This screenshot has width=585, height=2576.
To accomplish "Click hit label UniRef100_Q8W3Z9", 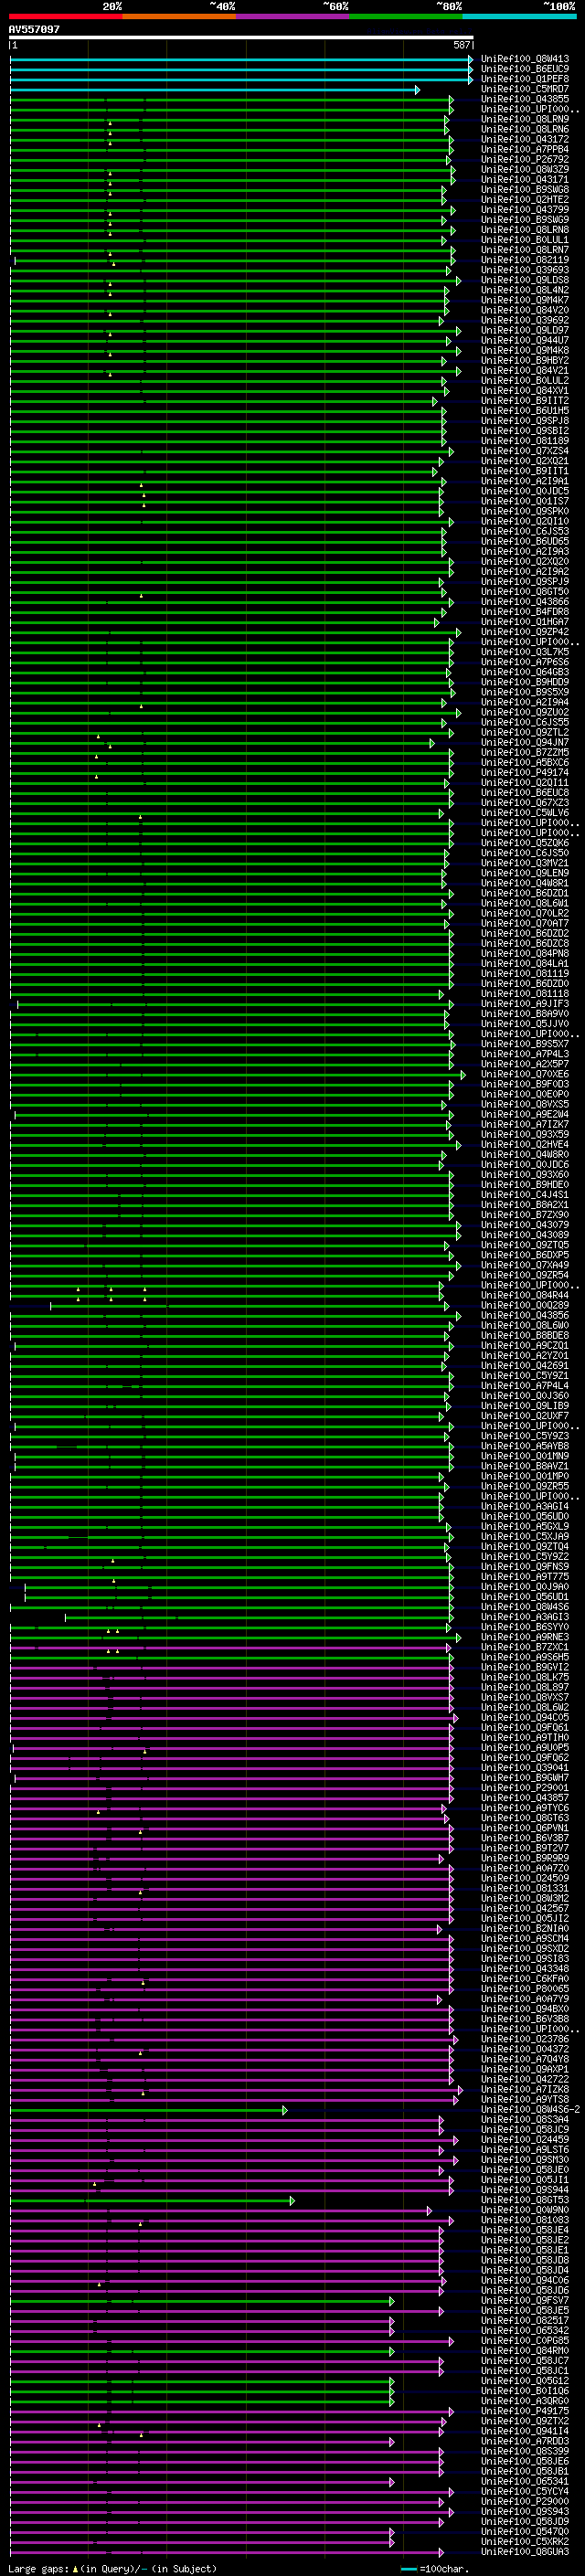I will 525,169.
